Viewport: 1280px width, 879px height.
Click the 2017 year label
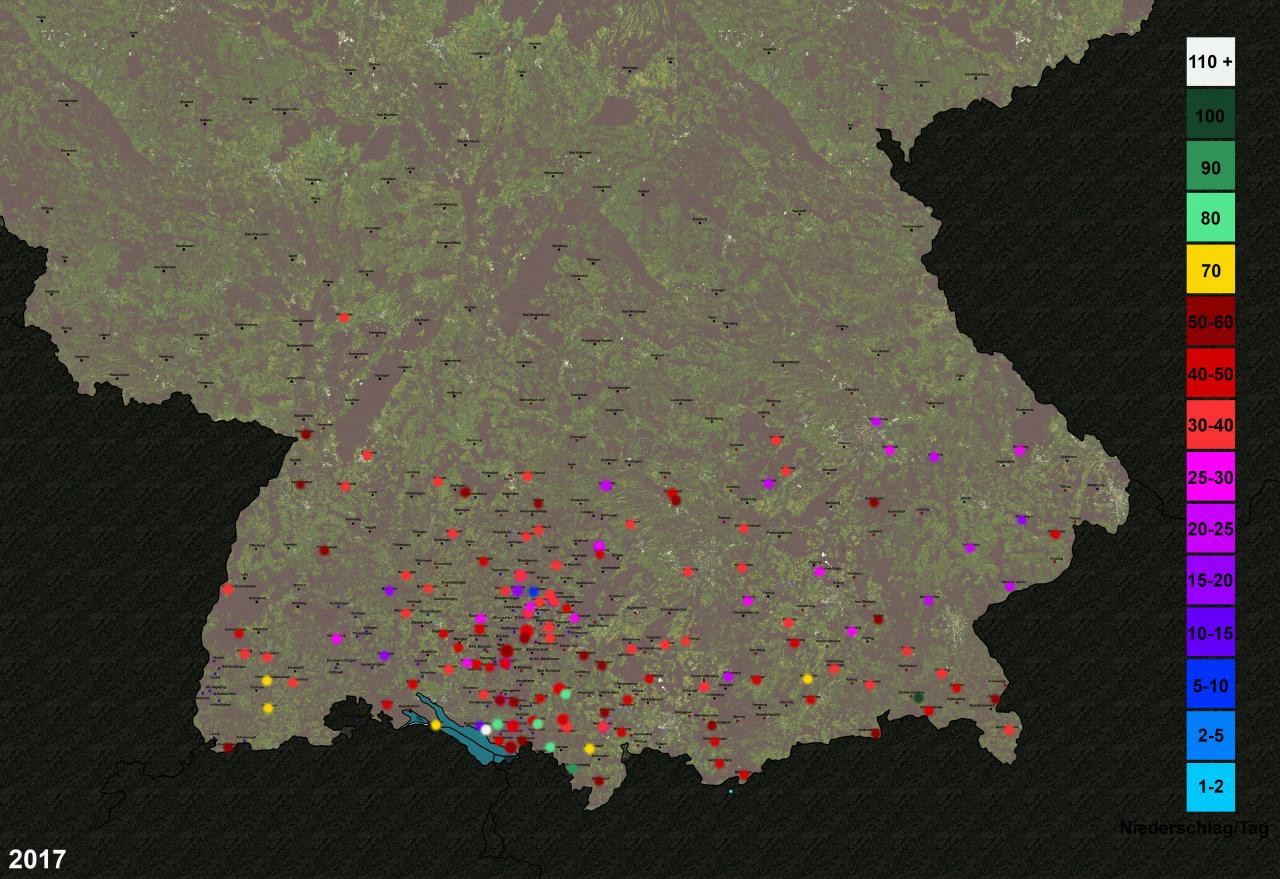38,859
